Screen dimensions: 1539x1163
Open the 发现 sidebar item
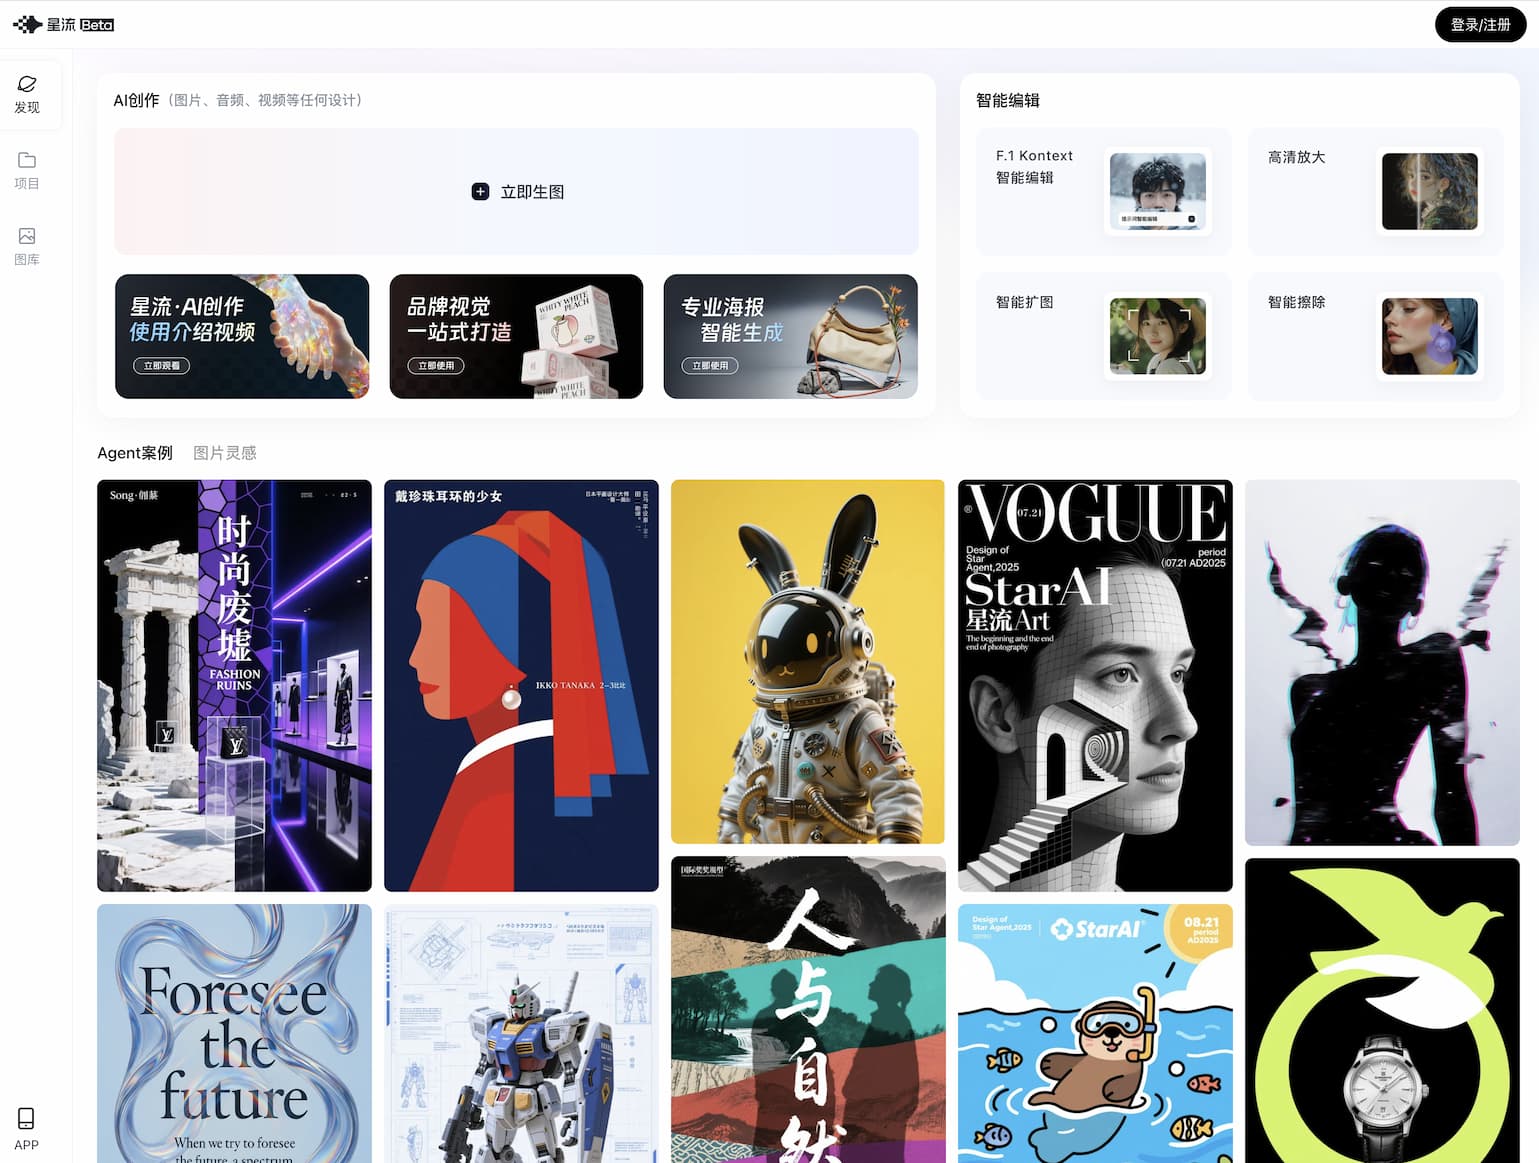tap(27, 95)
